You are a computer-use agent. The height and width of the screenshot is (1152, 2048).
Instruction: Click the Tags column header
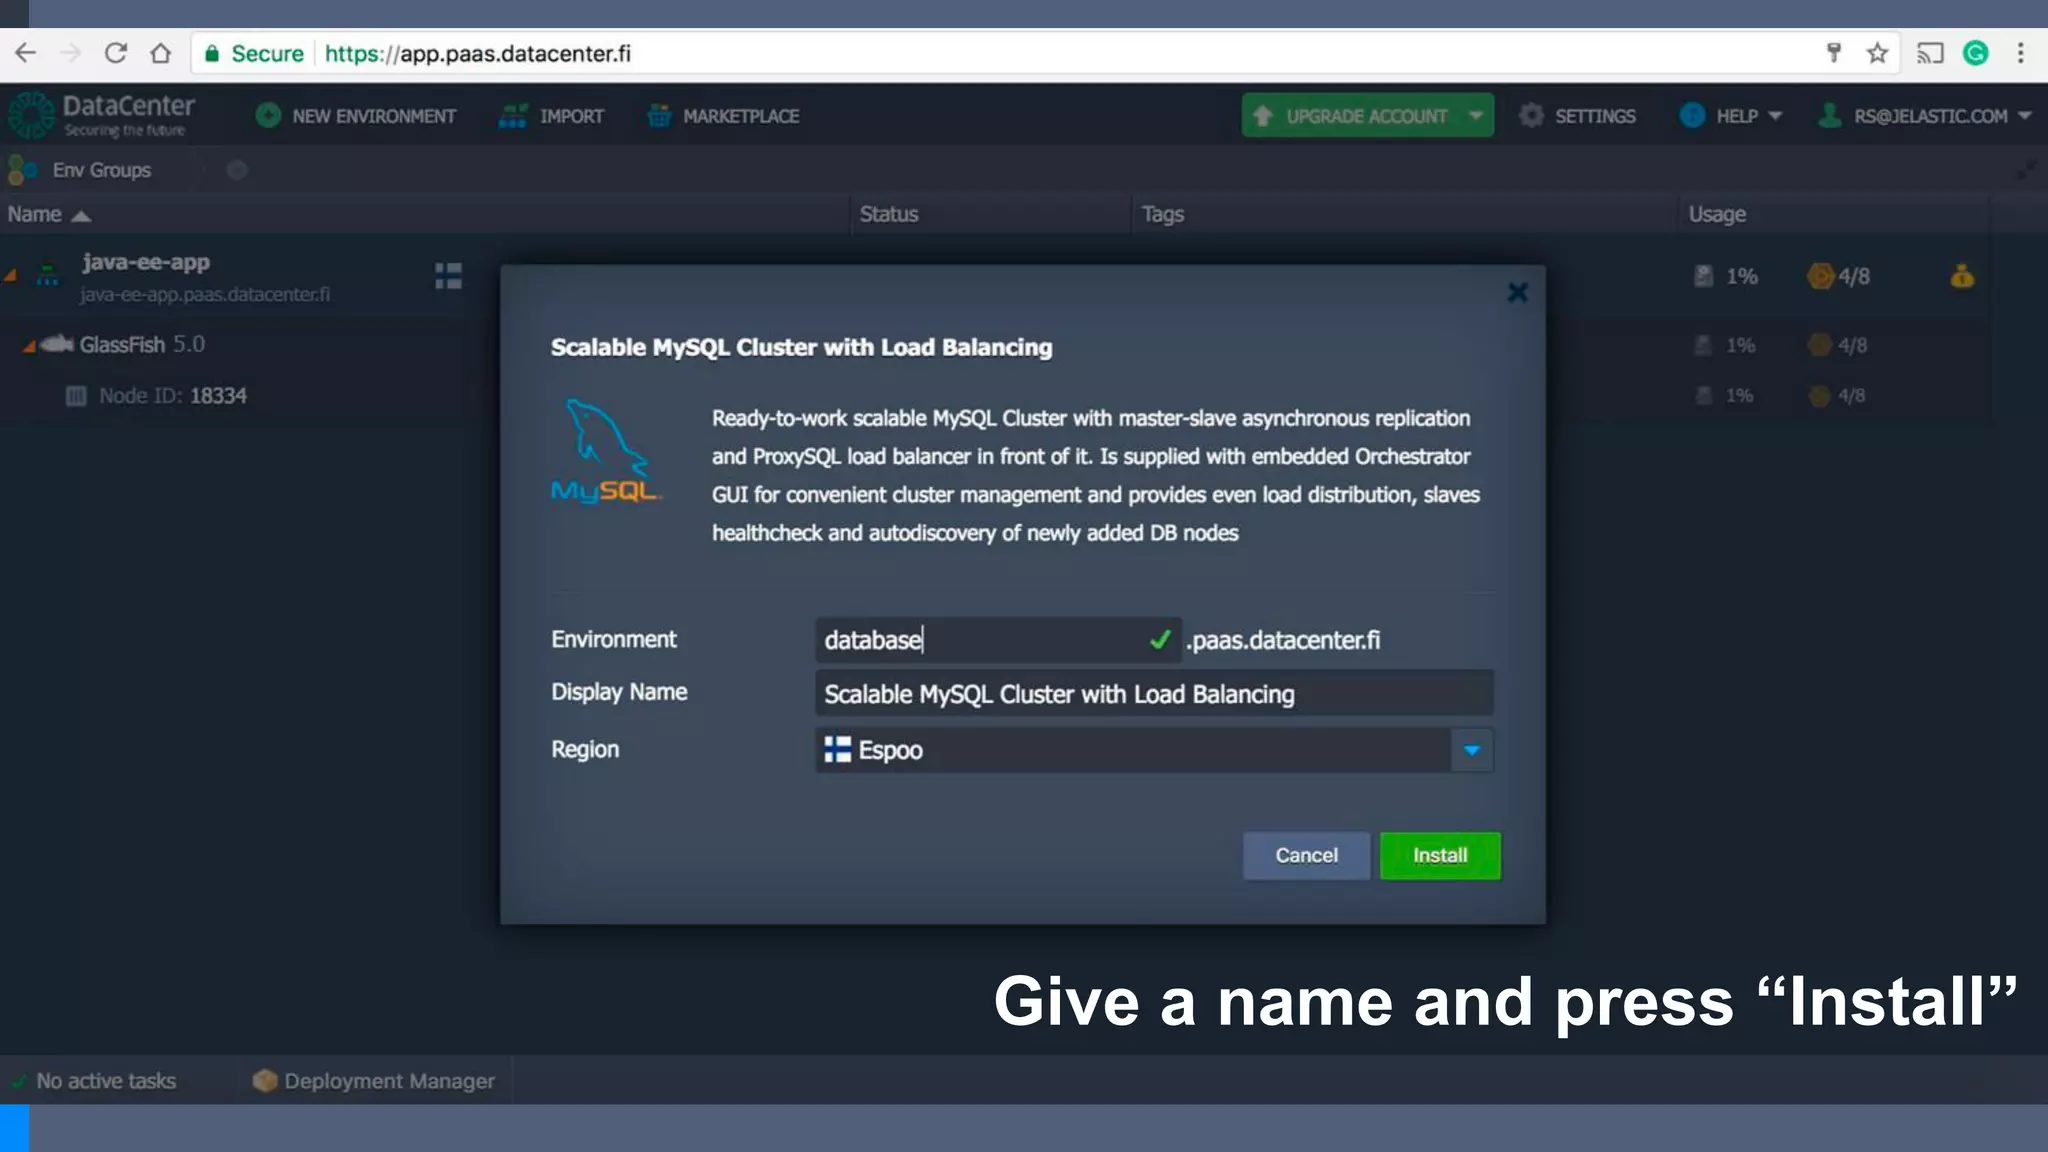coord(1162,214)
